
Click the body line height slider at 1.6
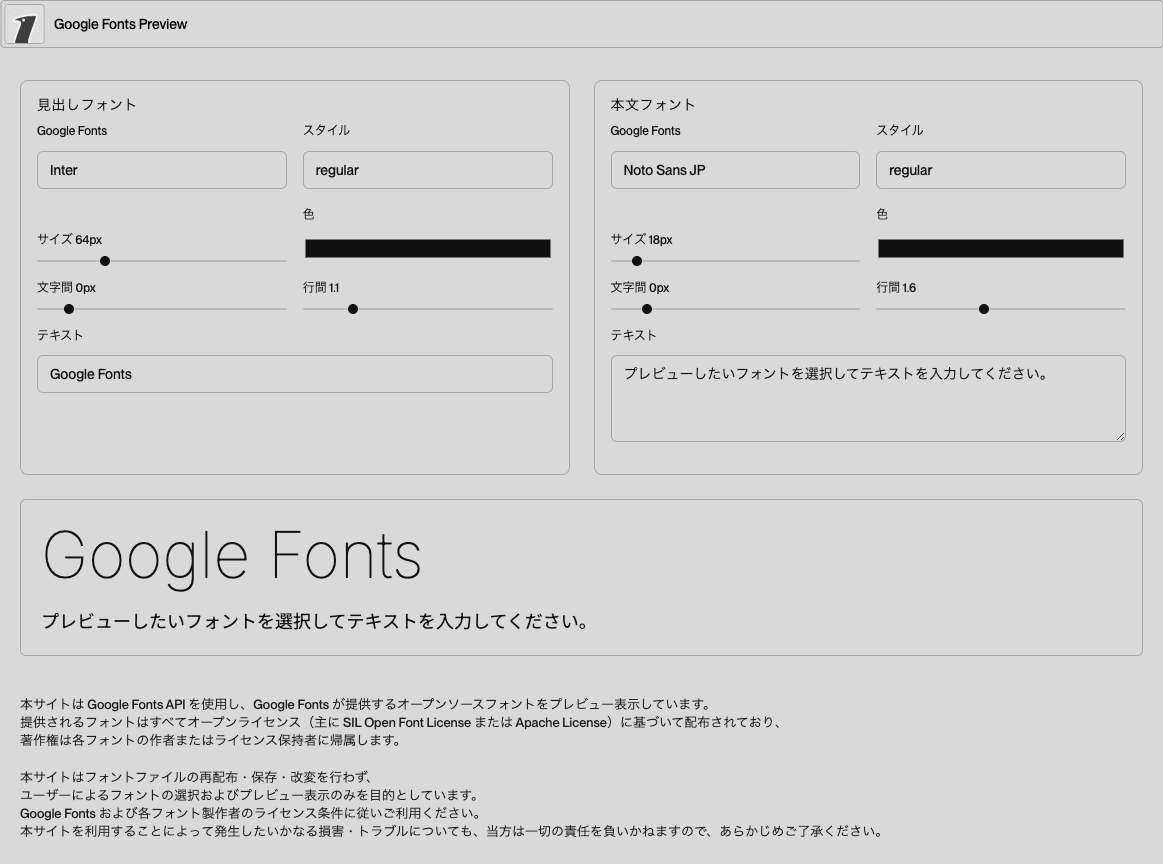(1001, 309)
